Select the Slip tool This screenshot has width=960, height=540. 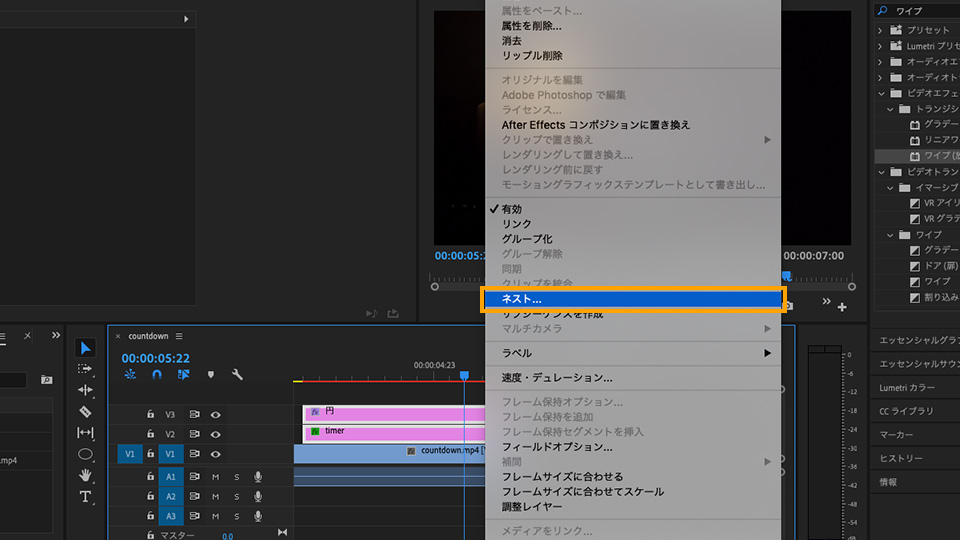85,433
